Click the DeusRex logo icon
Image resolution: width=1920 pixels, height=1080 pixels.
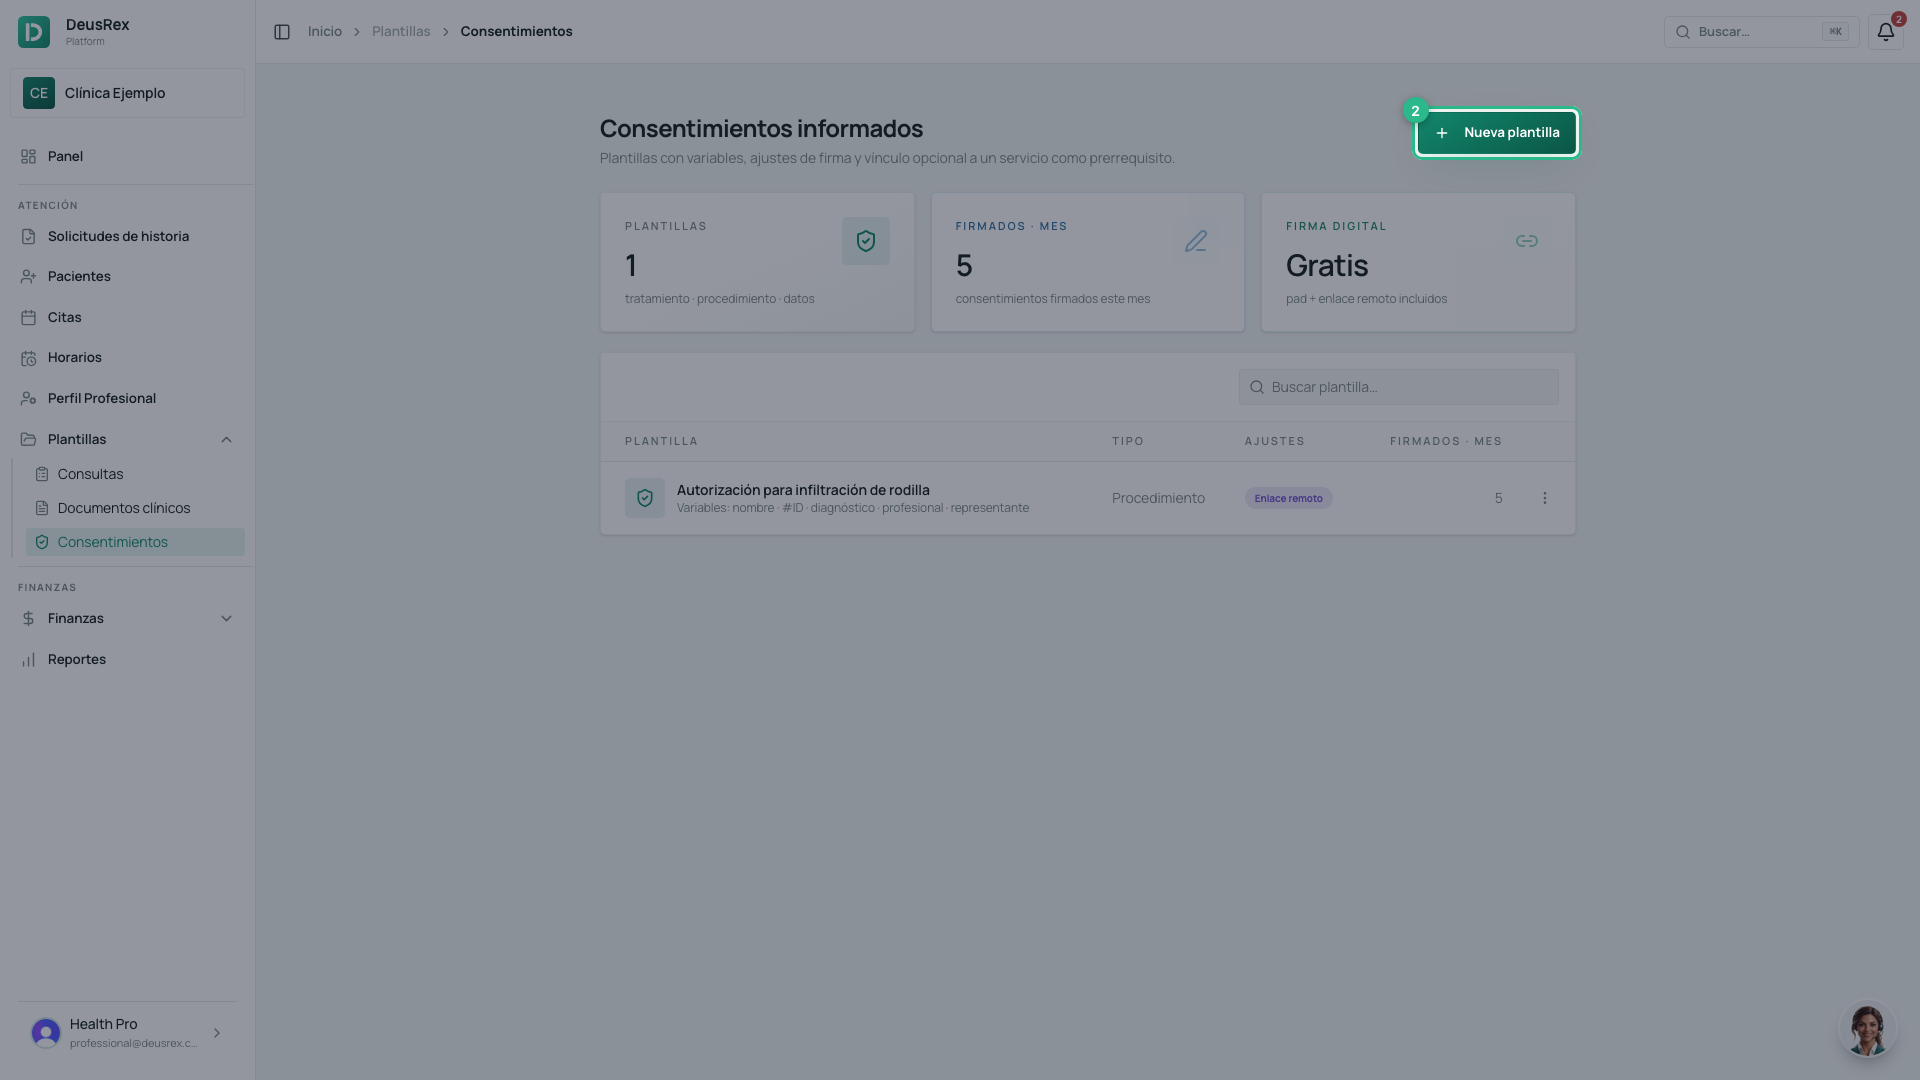pos(34,32)
